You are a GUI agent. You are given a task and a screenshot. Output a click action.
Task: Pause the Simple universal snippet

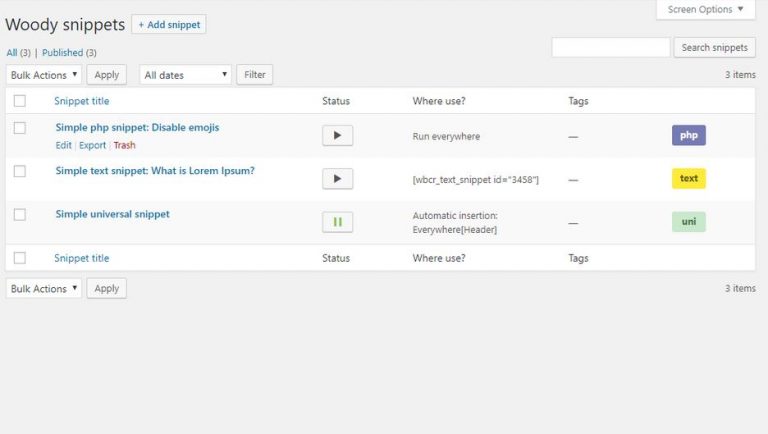[x=337, y=222]
